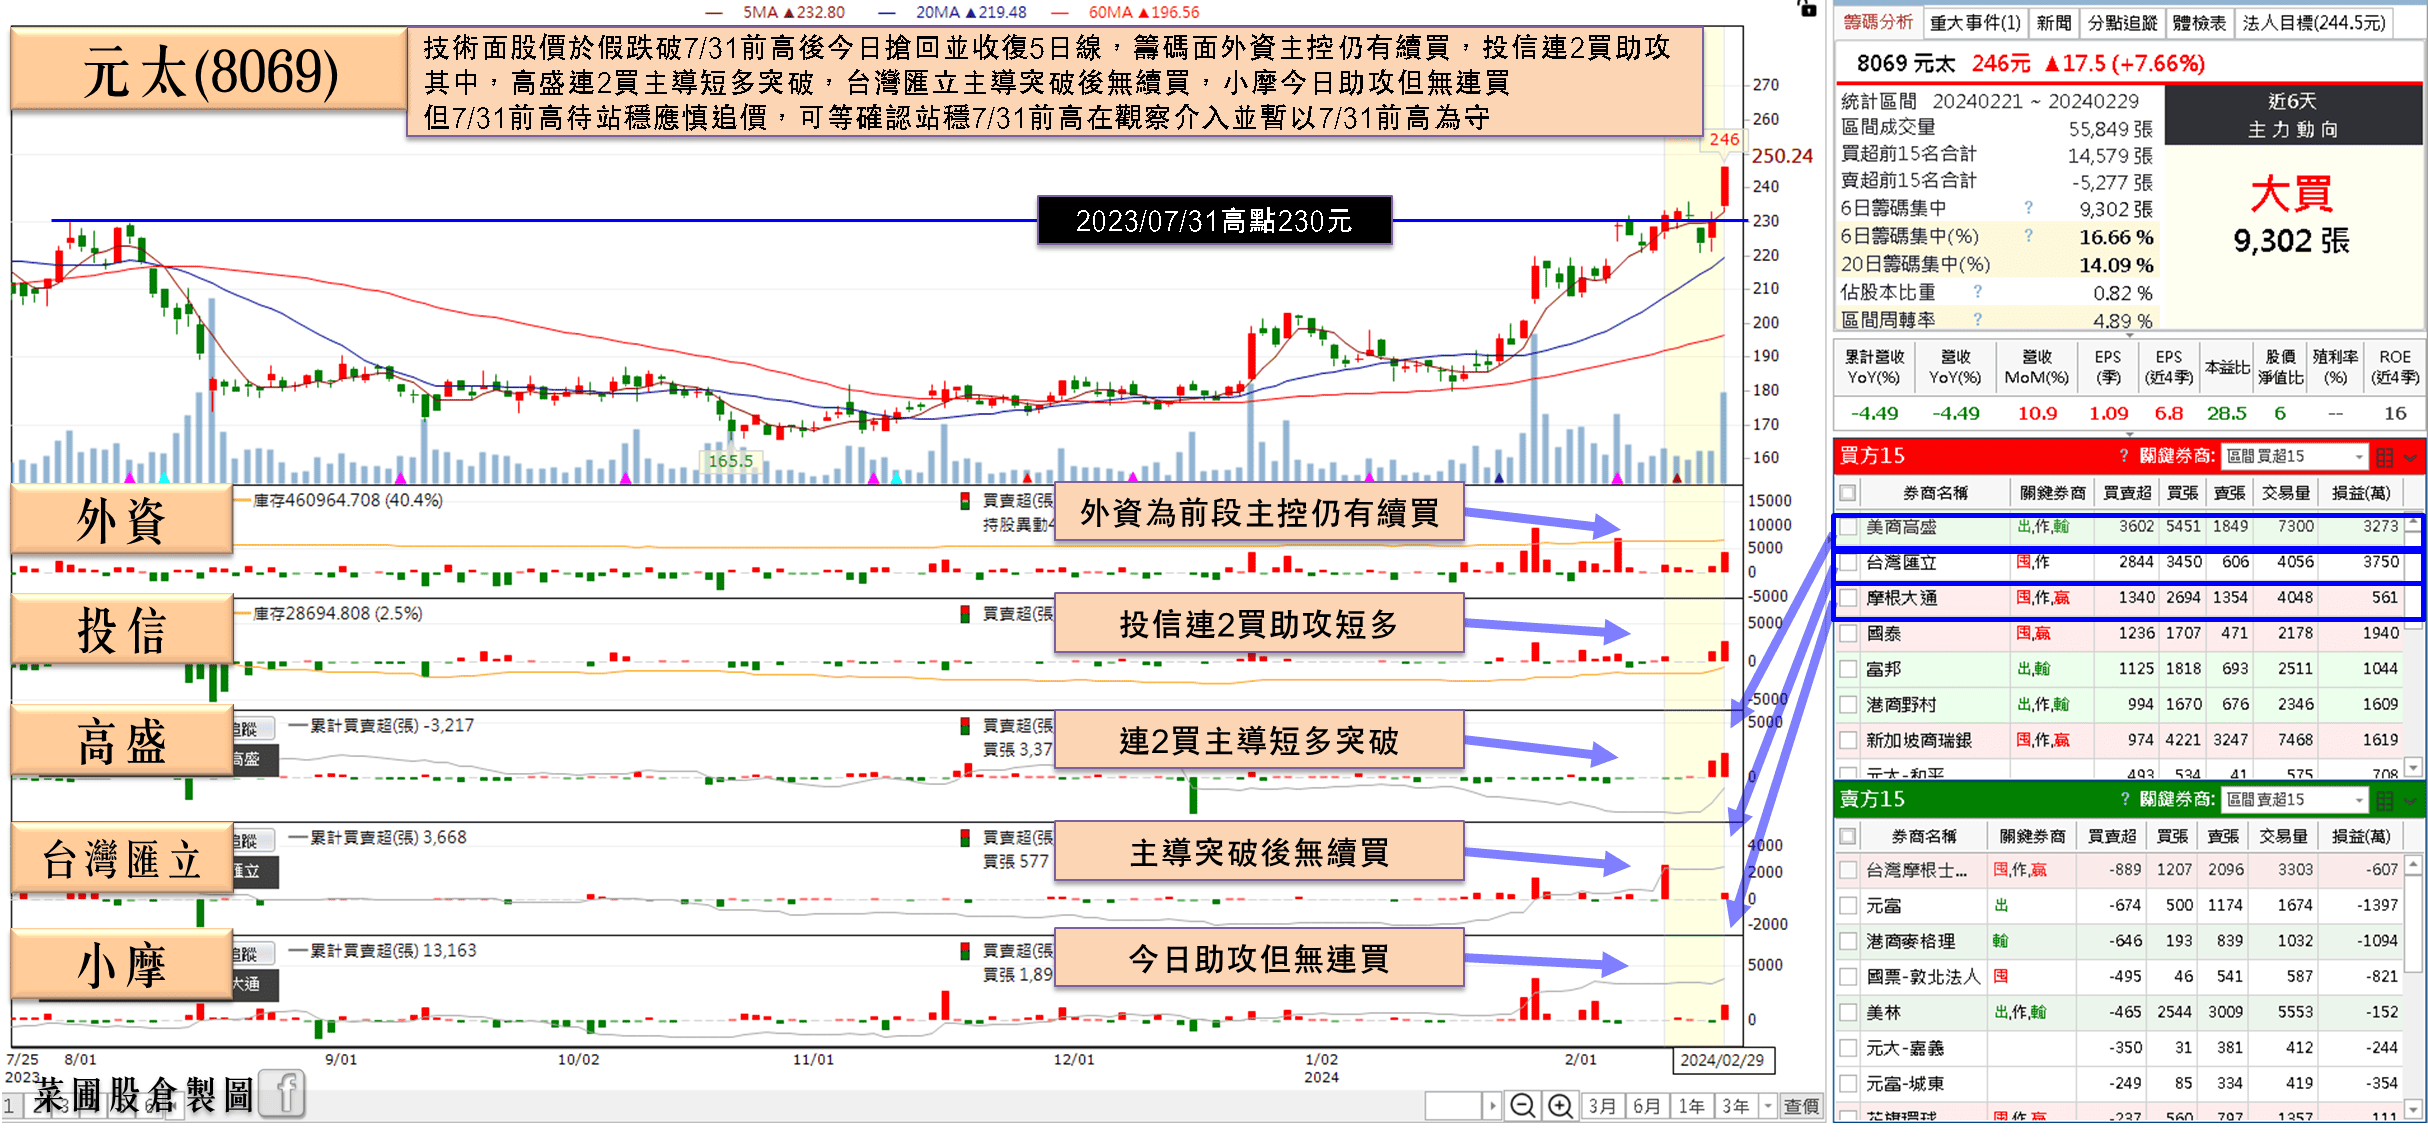Set the chart range to 3月

(1602, 1106)
